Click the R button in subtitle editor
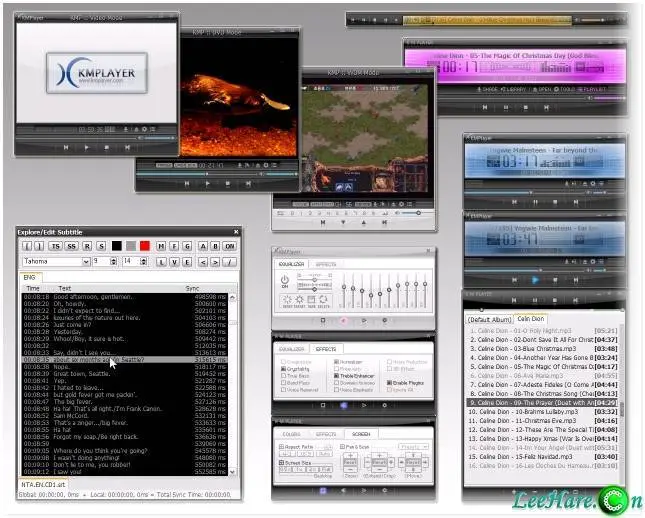This screenshot has height=518, width=645. [87, 246]
